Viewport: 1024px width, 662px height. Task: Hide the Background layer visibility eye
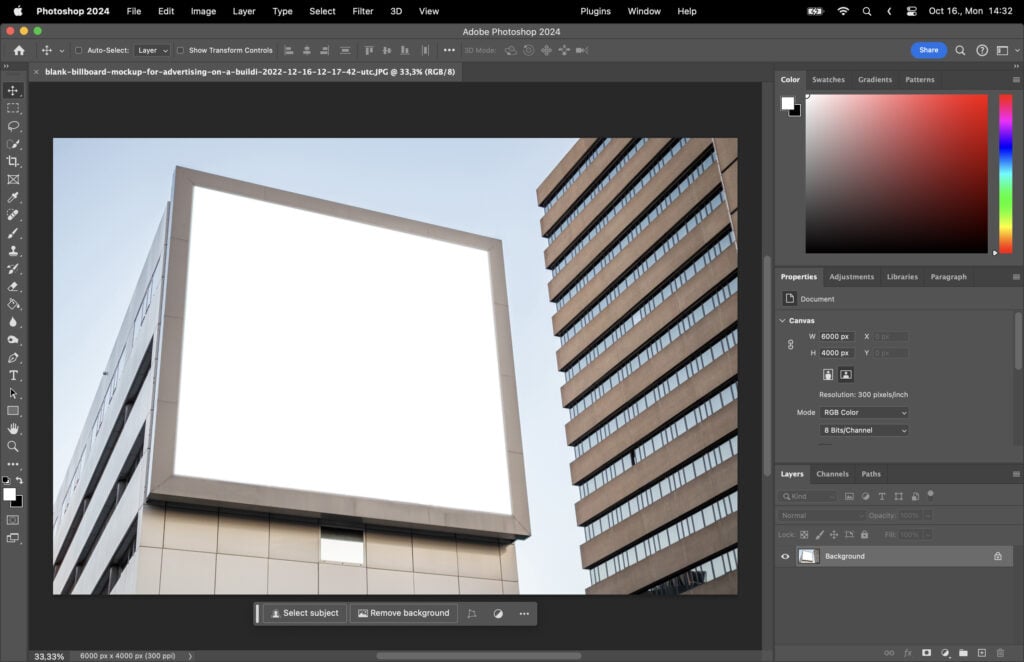pyautogui.click(x=784, y=557)
